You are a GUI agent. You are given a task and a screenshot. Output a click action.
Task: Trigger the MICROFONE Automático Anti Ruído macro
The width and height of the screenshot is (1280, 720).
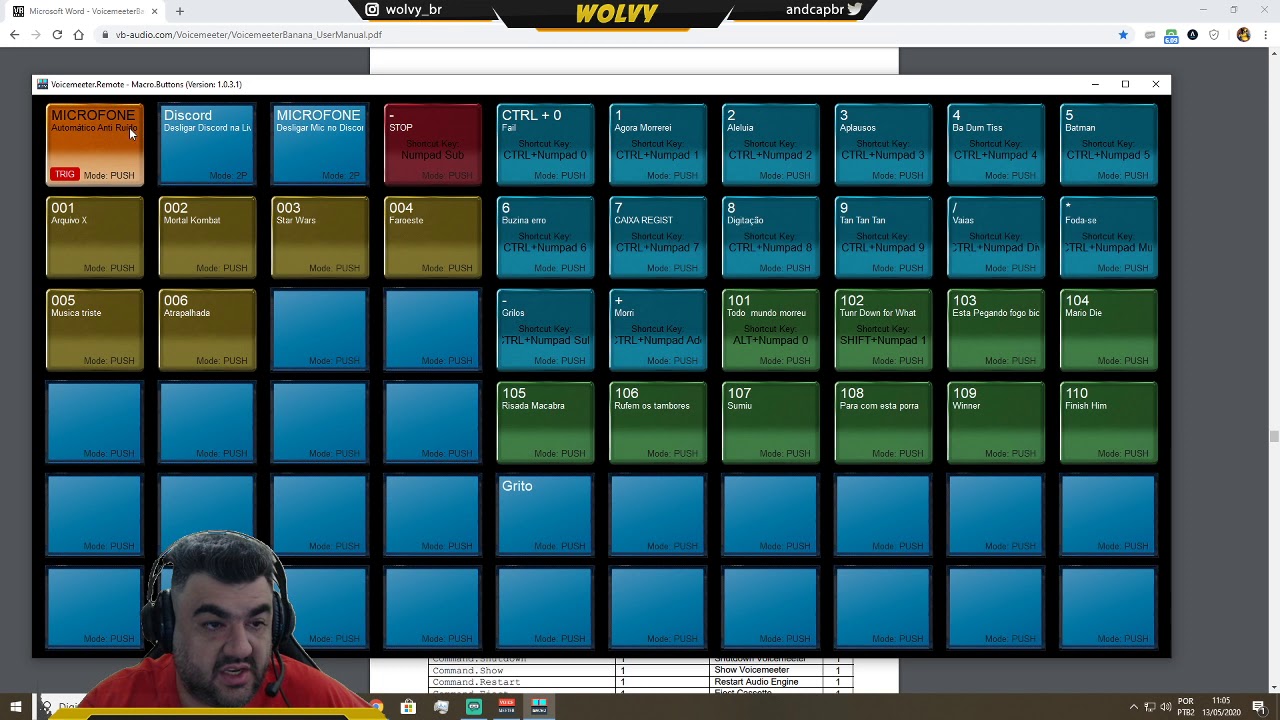coord(95,144)
